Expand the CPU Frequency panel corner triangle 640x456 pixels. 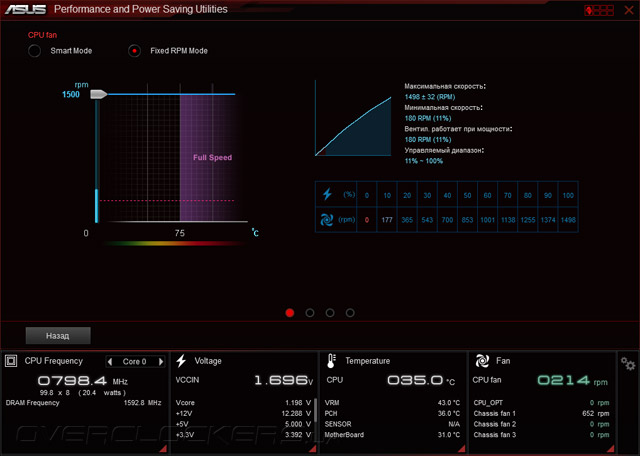[x=163, y=449]
